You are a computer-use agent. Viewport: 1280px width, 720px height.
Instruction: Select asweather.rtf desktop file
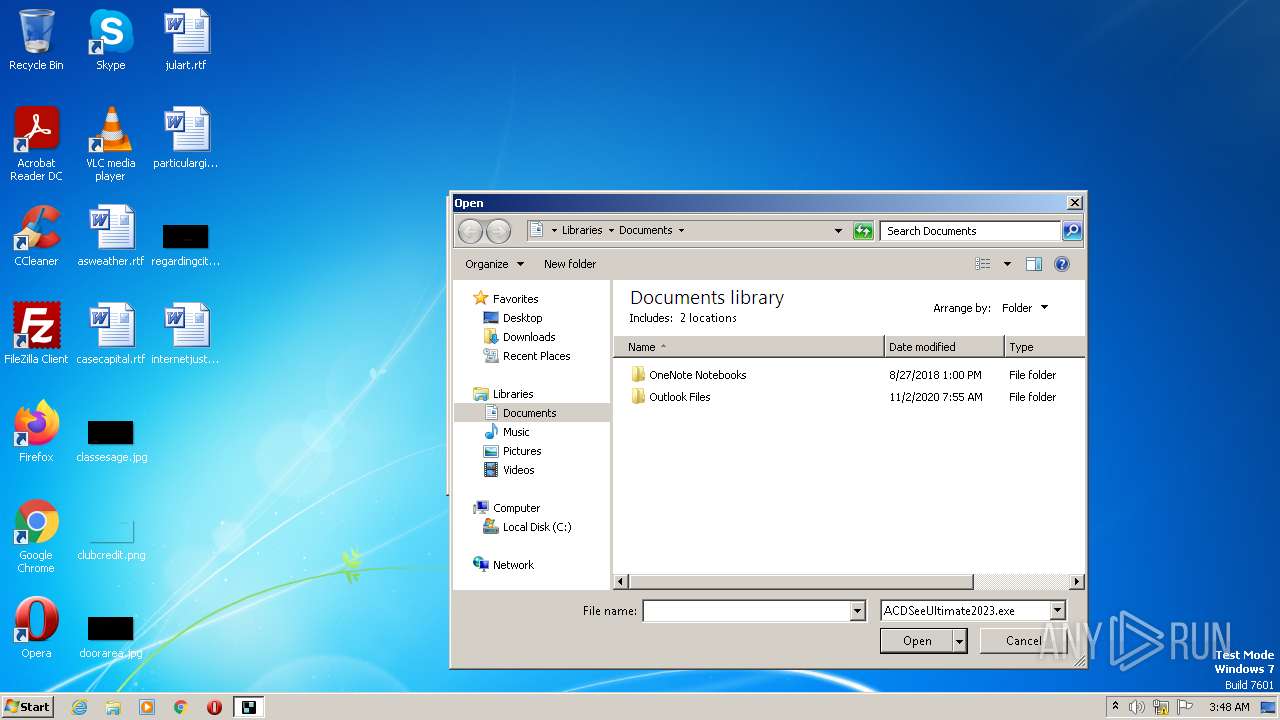[x=110, y=236]
